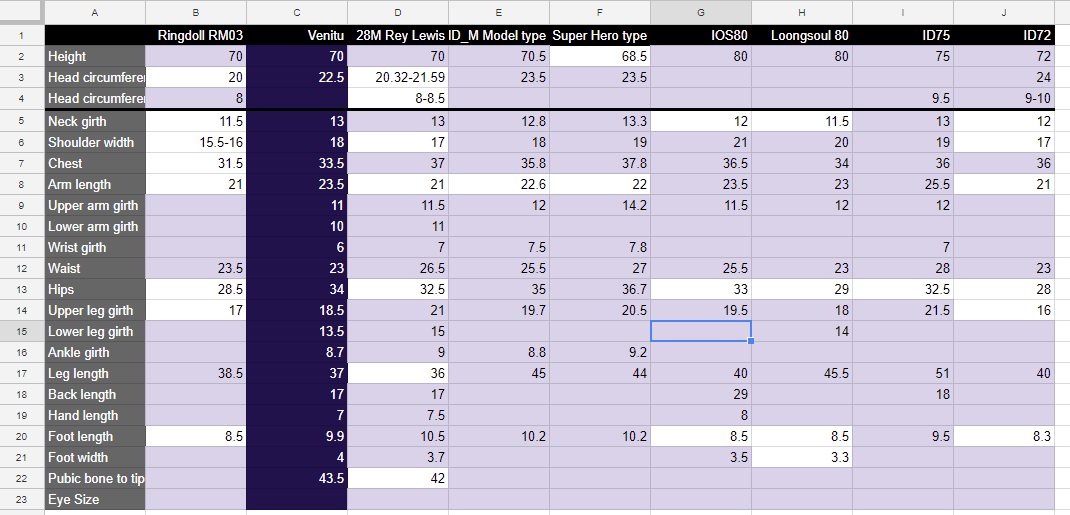1070x515 pixels.
Task: Click the ID72 header cell
Action: coord(1004,35)
